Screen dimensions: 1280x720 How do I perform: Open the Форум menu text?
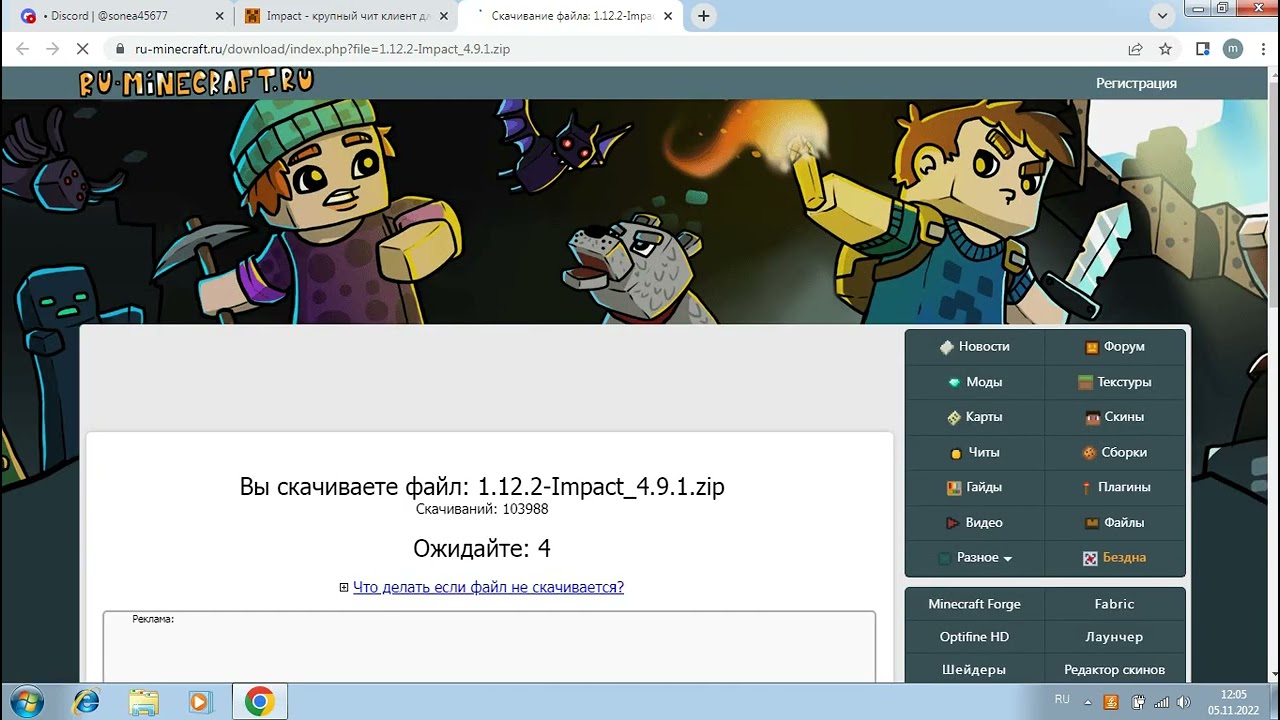1124,347
